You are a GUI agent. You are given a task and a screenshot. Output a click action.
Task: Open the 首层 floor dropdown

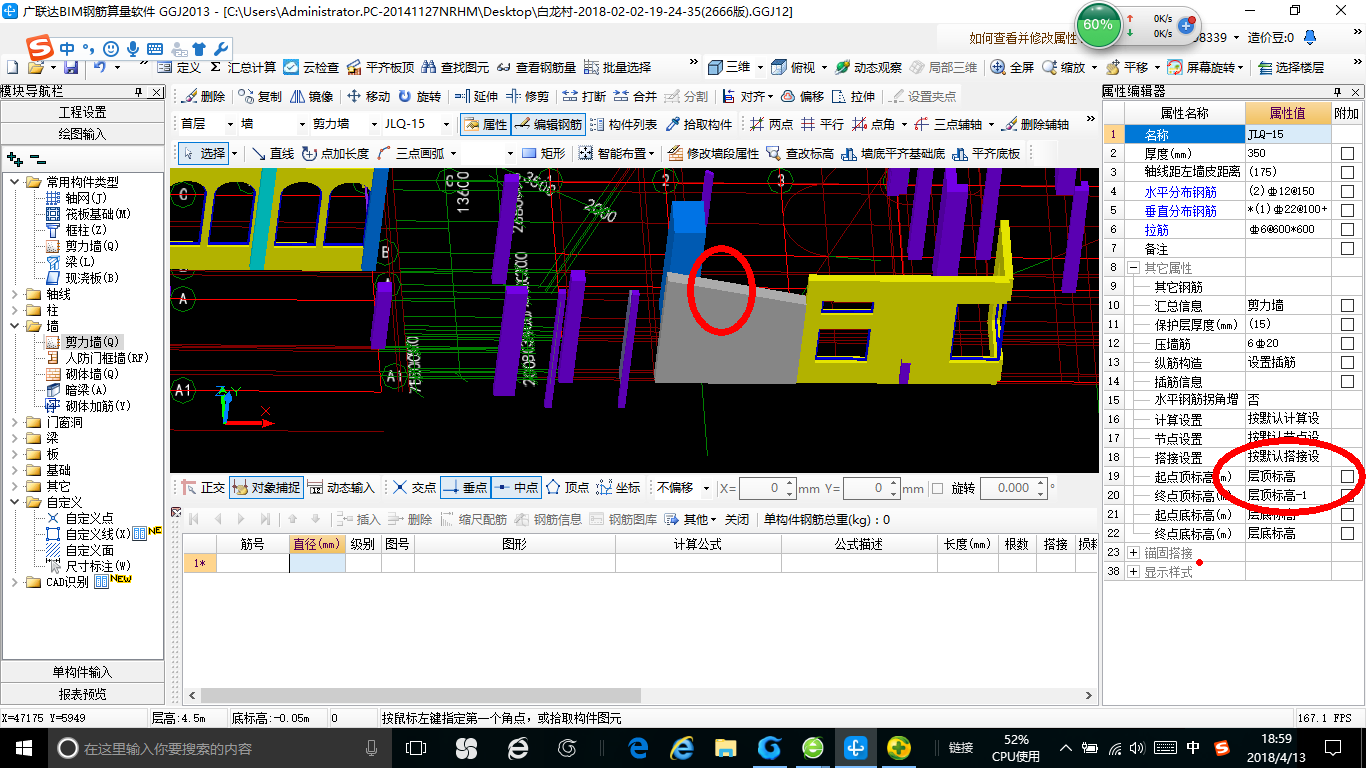click(232, 124)
